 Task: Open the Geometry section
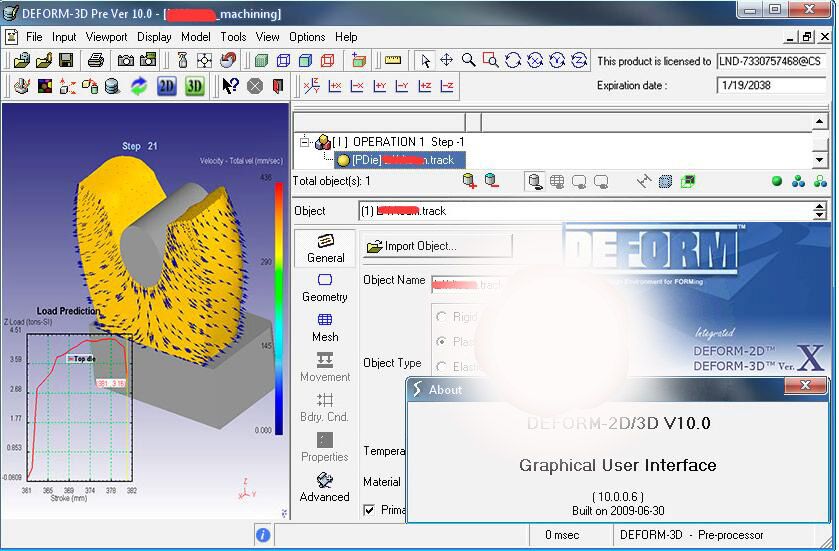325,287
